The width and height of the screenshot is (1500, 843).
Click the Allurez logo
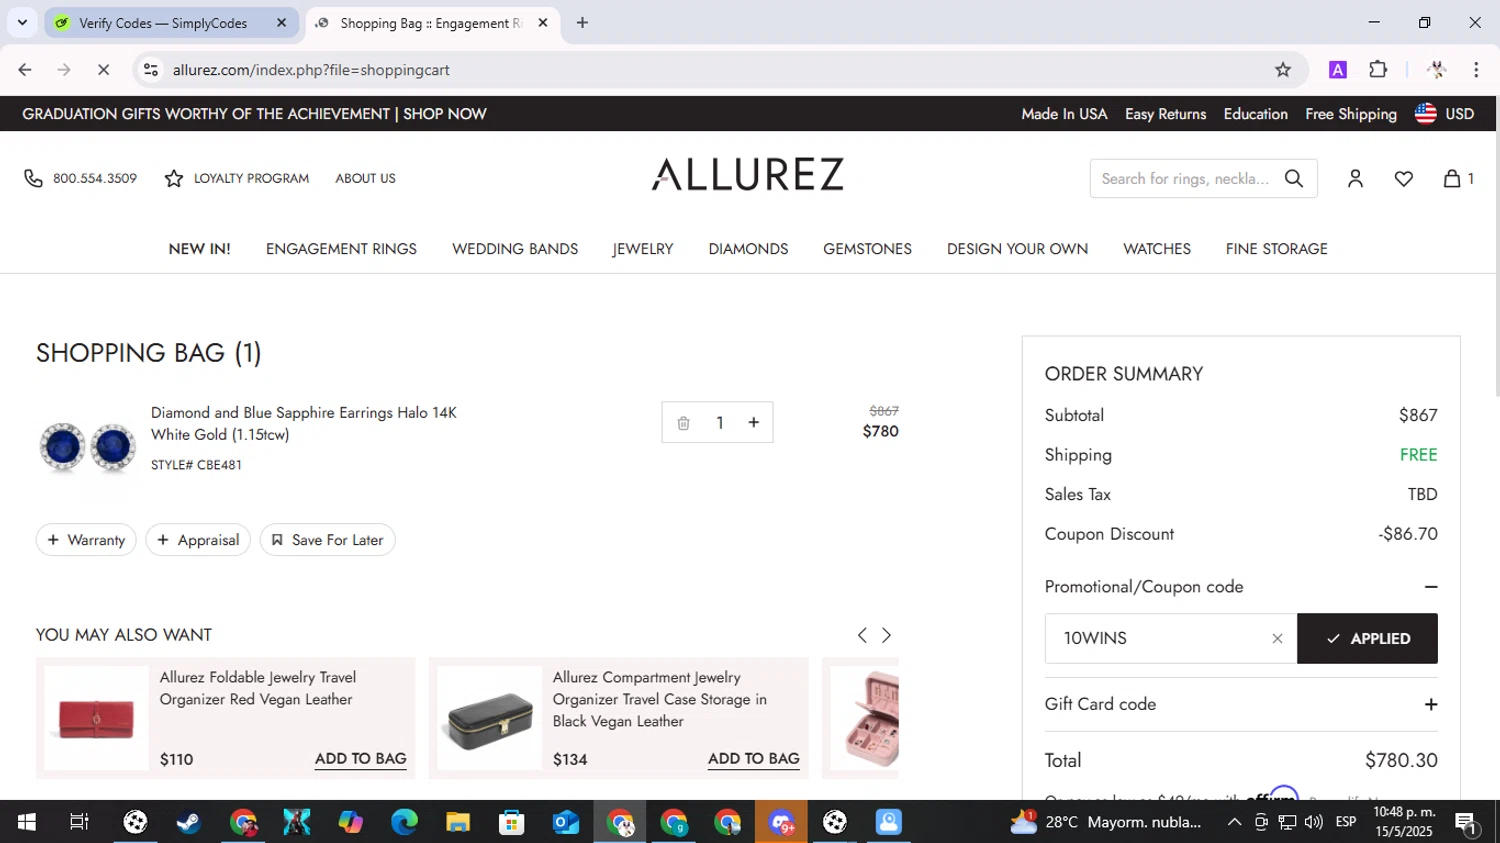tap(748, 174)
